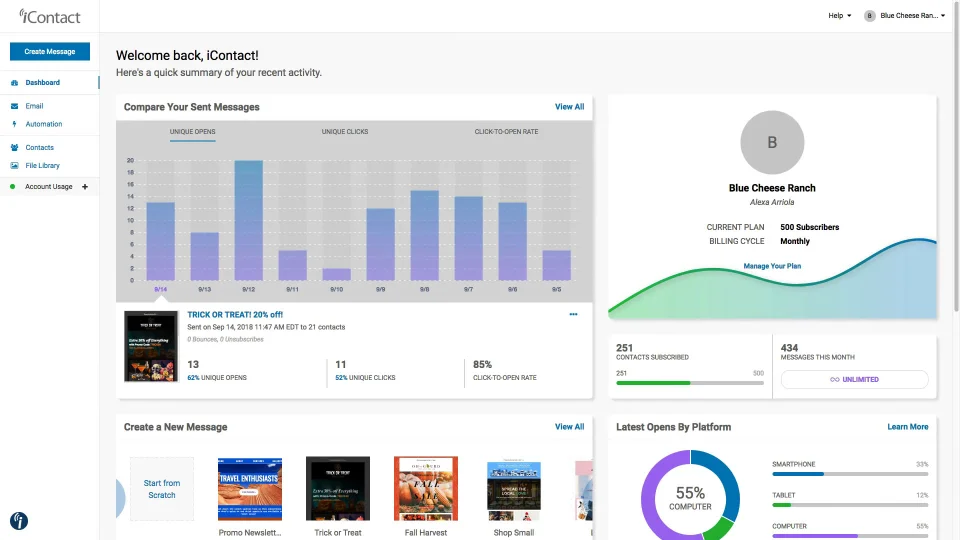The width and height of the screenshot is (960, 540).
Task: Open the Blue Cheese Ranch account dropdown
Action: (912, 16)
